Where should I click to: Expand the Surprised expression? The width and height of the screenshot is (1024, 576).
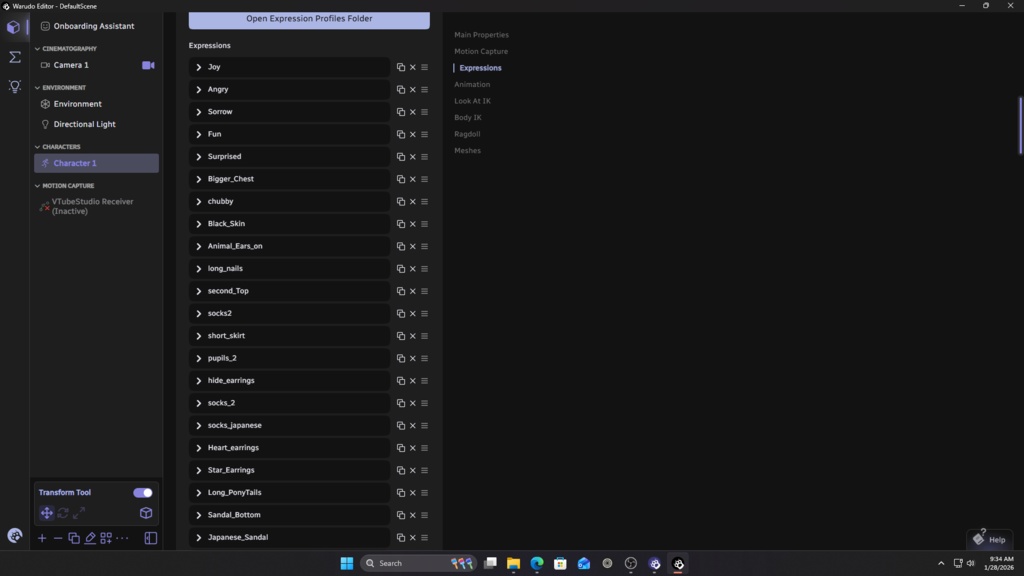[x=199, y=157]
